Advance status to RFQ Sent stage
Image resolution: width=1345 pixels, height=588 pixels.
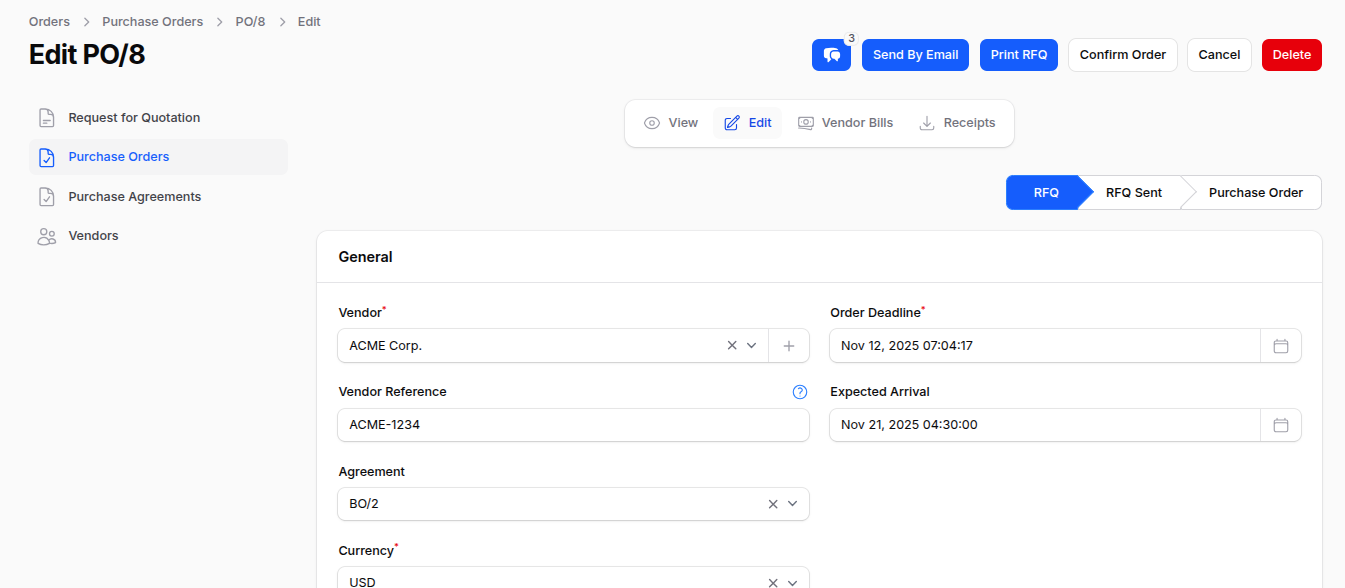point(1133,192)
